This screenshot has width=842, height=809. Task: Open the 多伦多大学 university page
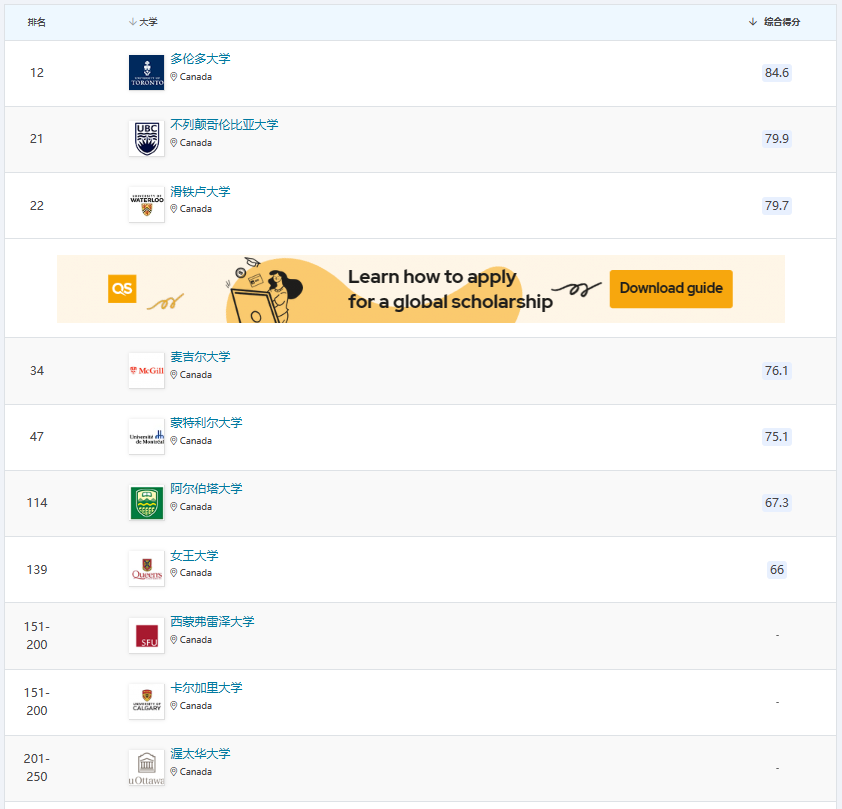pos(200,59)
